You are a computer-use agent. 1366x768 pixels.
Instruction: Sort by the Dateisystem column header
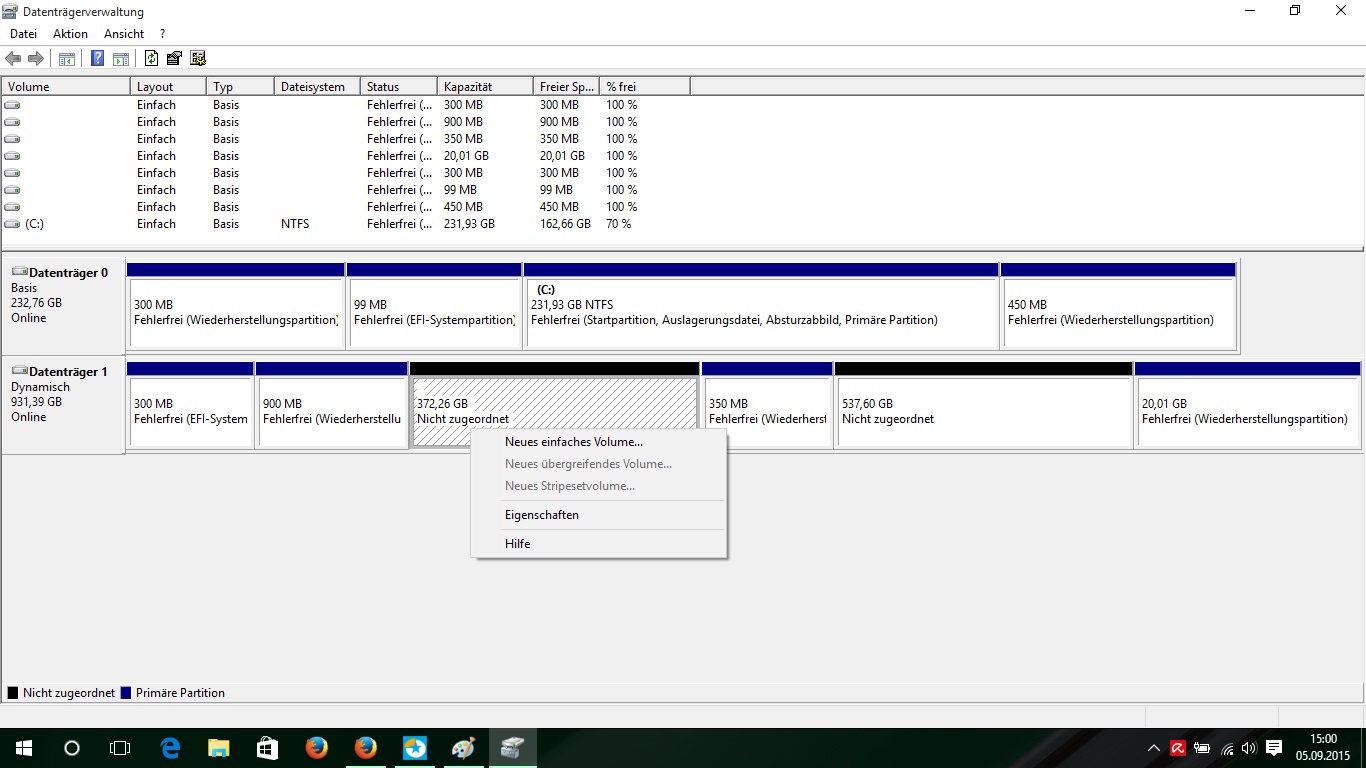click(x=317, y=87)
